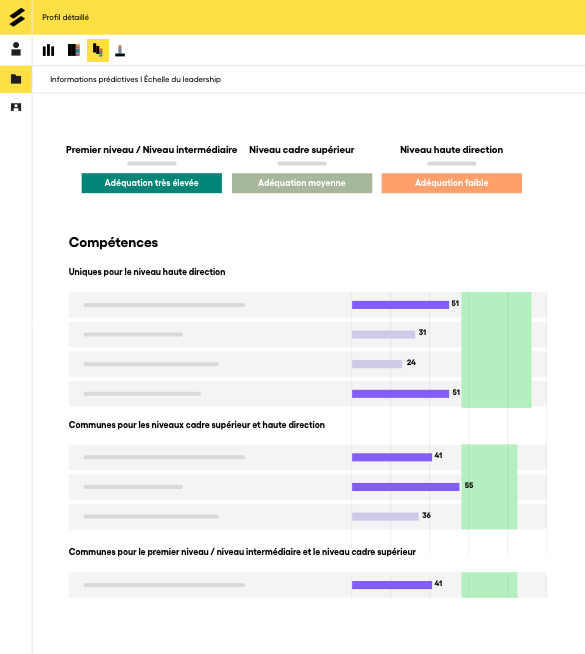585x654 pixels.
Task: Select the Adéquation très élevée badge
Action: [x=152, y=183]
